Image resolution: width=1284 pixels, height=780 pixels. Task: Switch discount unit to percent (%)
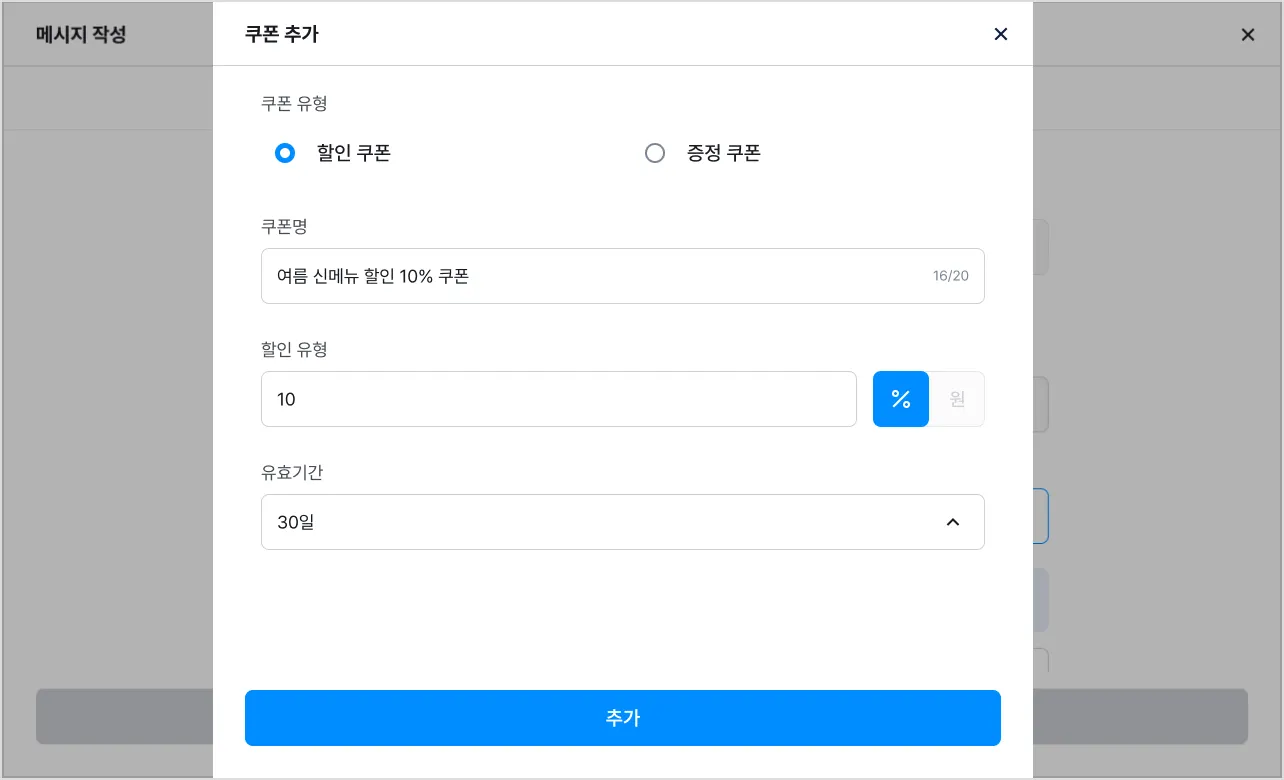901,399
